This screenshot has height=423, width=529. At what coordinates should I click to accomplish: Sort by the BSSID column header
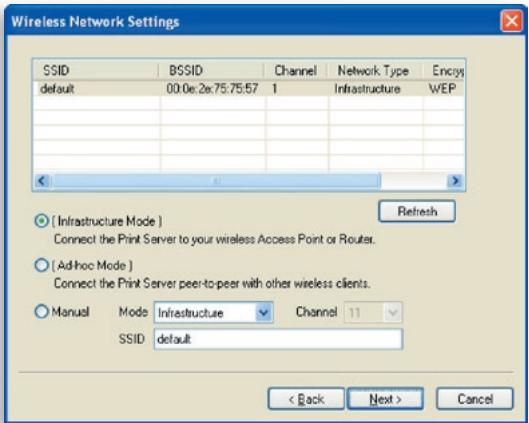tap(211, 70)
